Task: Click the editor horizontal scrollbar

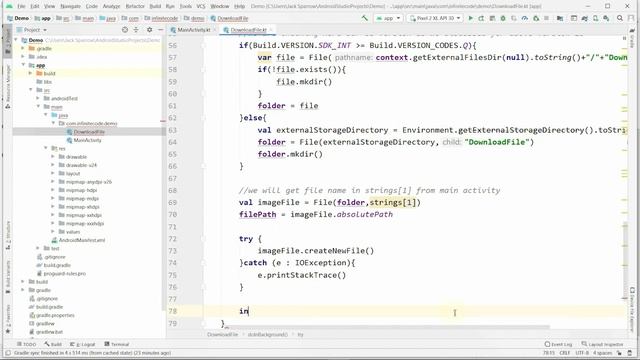Action: (x=388, y=327)
